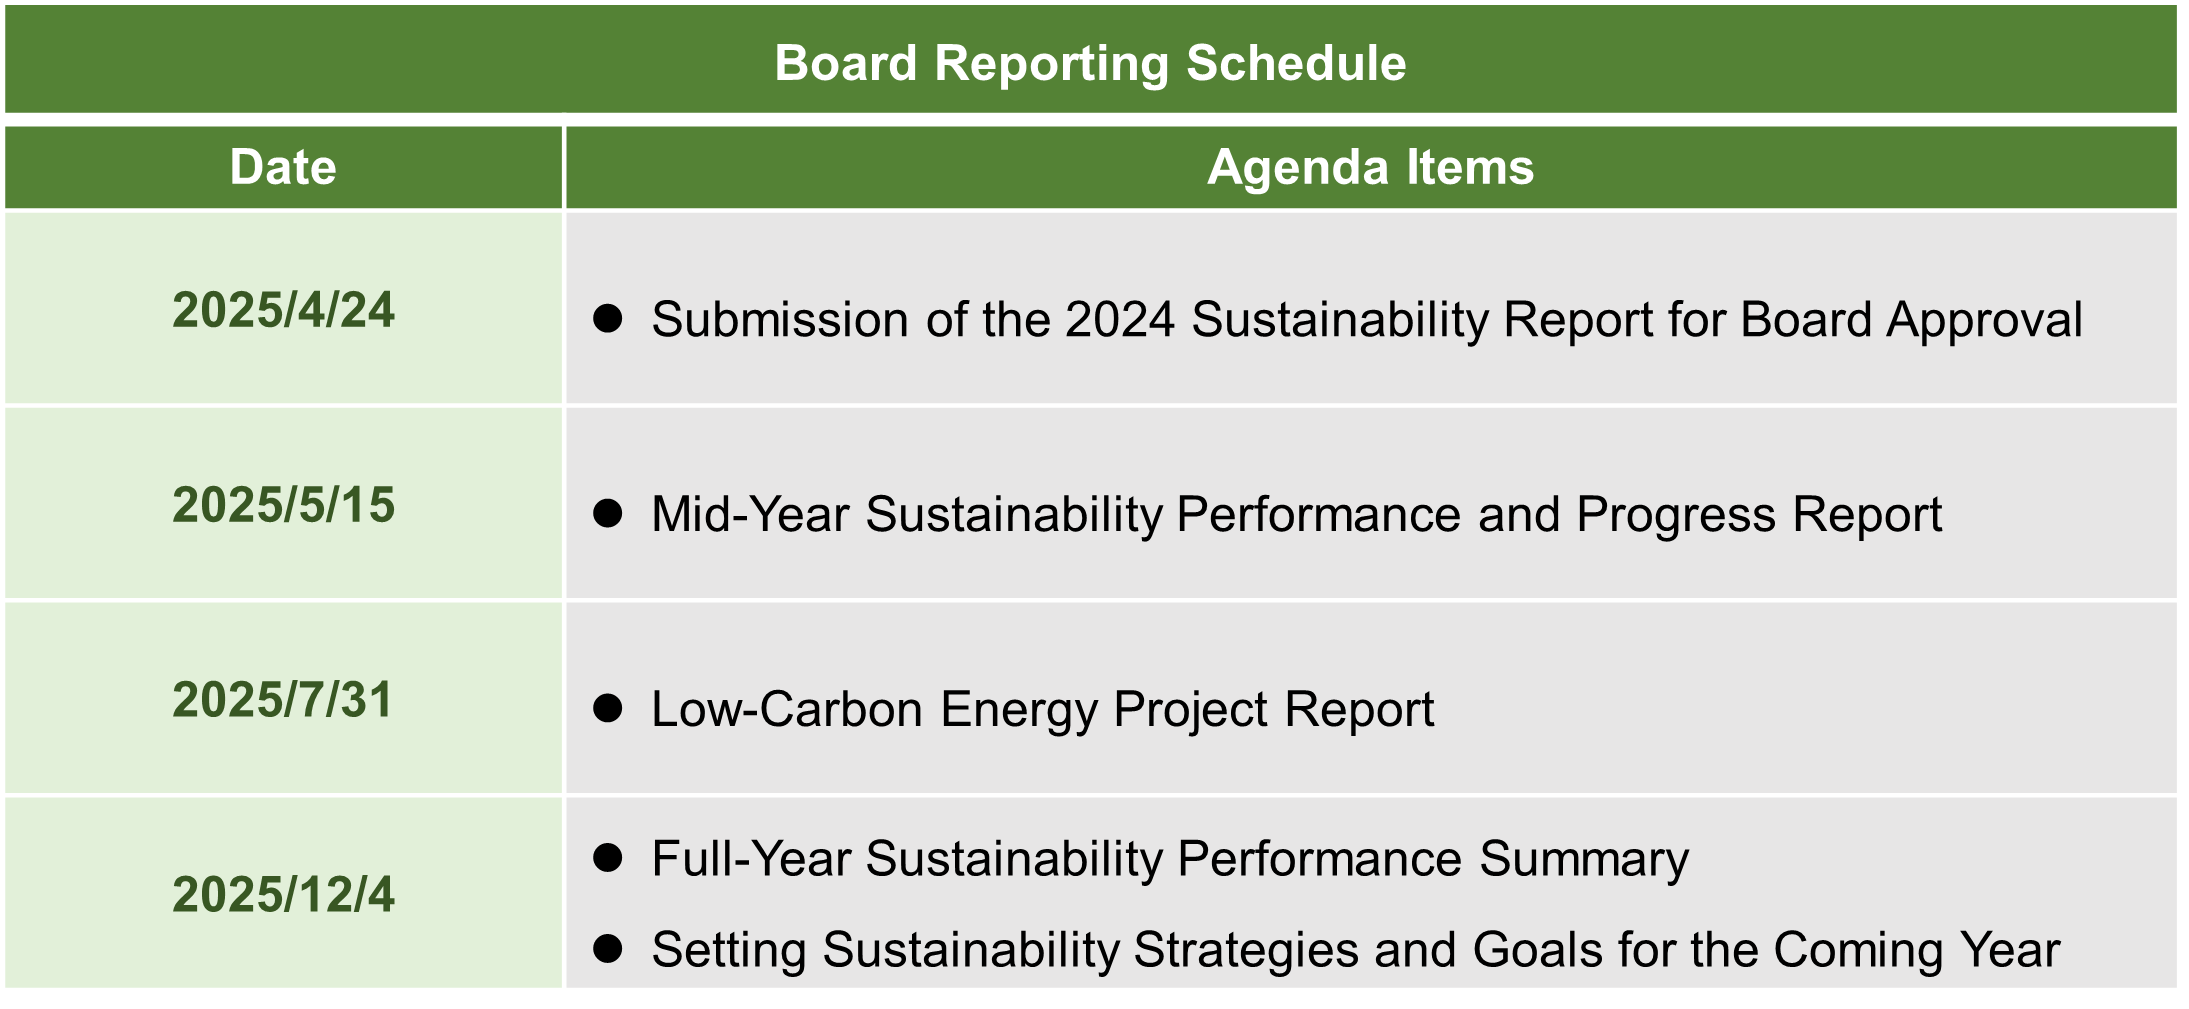Click the Mid-Year Sustainability Performance item
2189x1009 pixels.
[1296, 515]
